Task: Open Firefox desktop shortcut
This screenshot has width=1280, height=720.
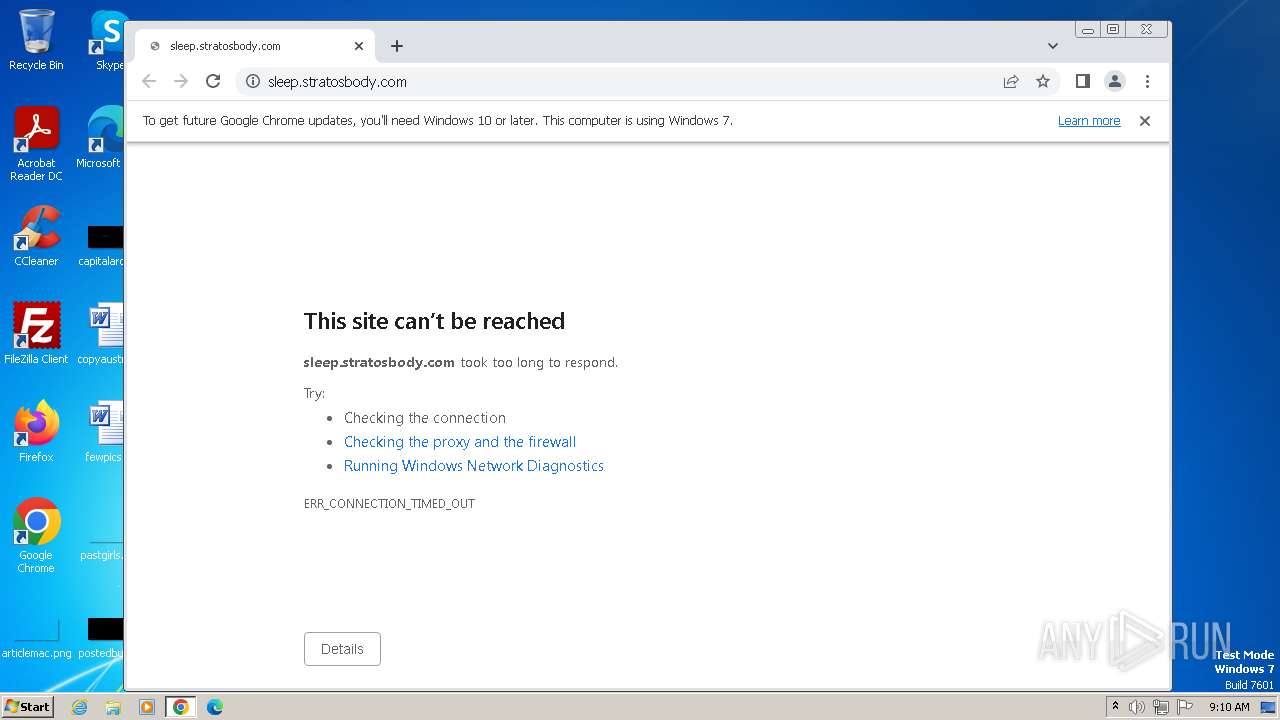Action: [x=36, y=432]
